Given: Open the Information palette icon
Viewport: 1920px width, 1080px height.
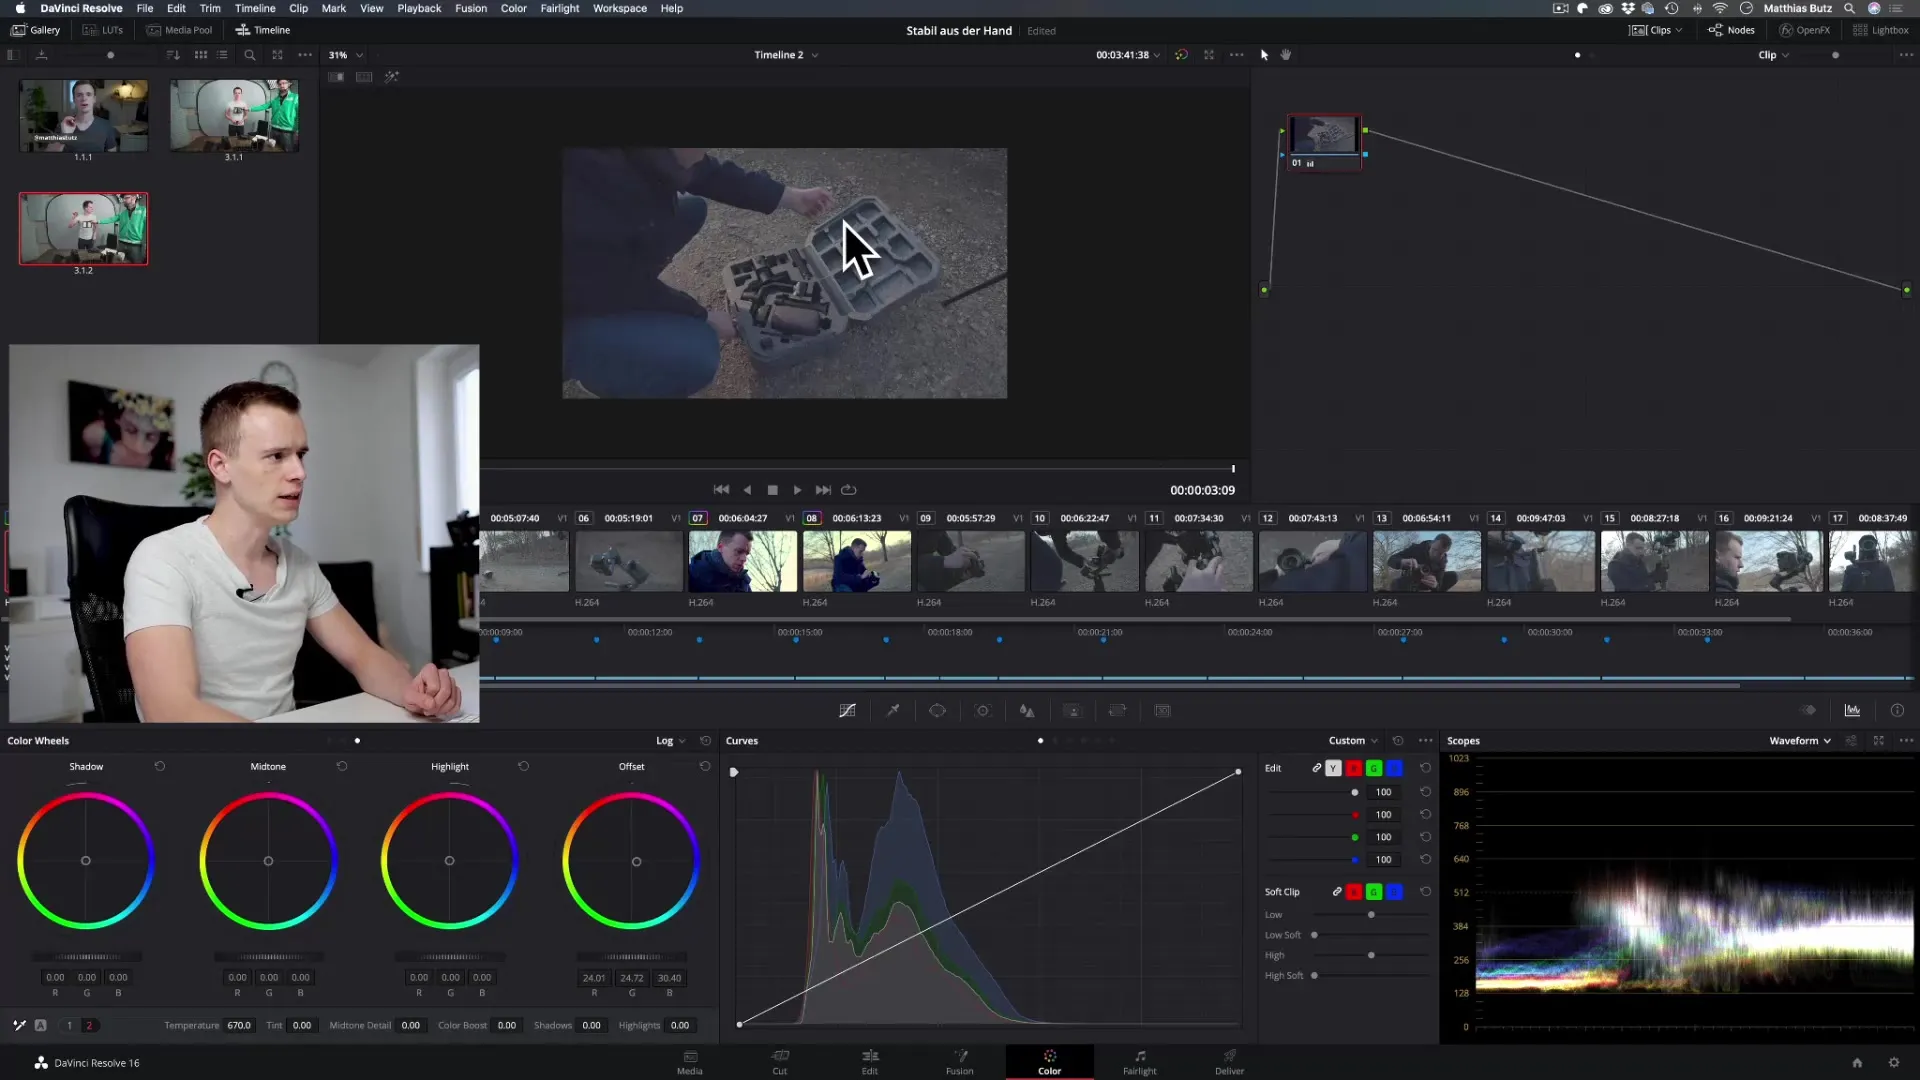Looking at the screenshot, I should [x=1897, y=711].
